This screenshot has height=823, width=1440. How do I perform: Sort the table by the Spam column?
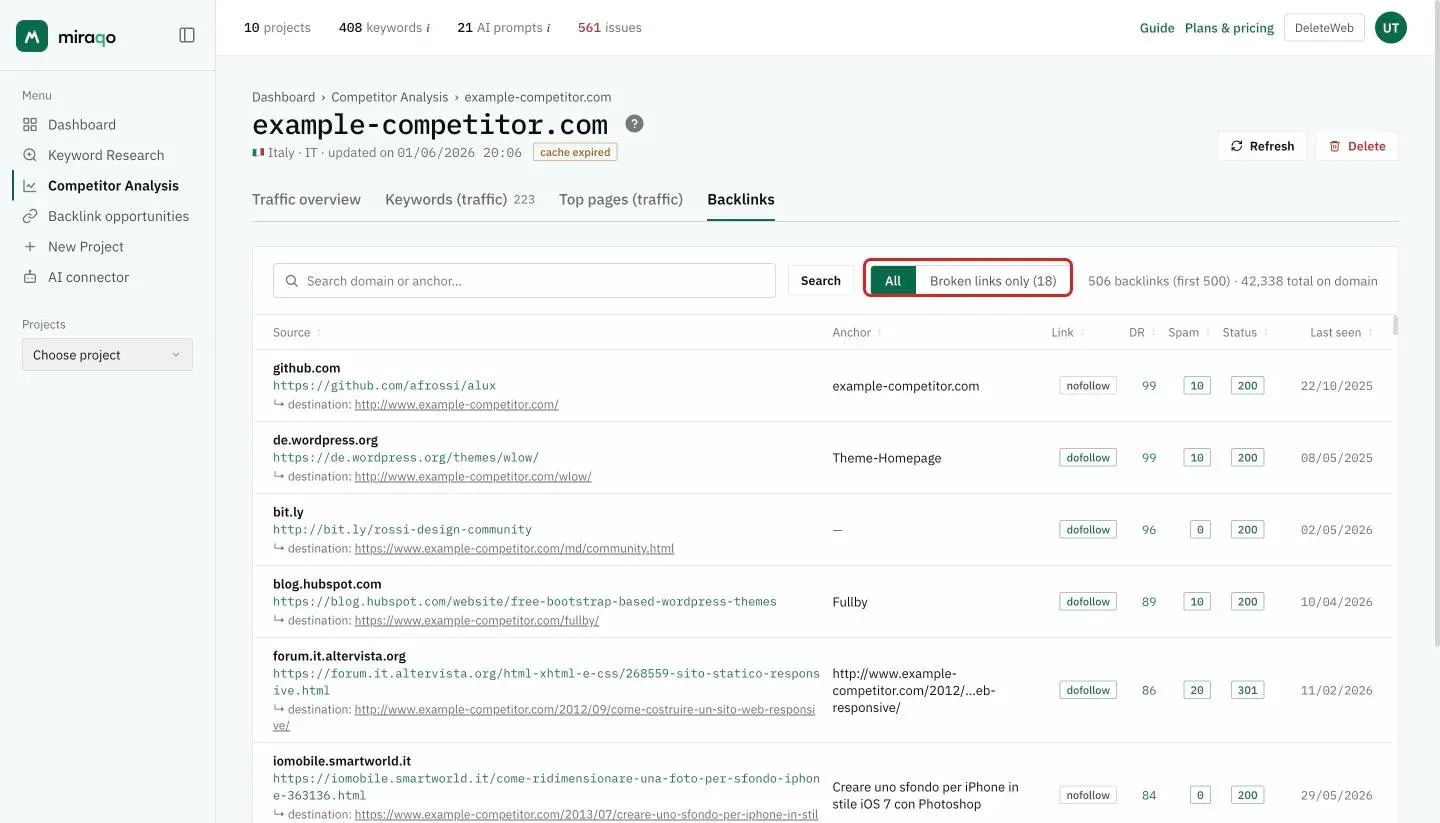(x=1188, y=332)
